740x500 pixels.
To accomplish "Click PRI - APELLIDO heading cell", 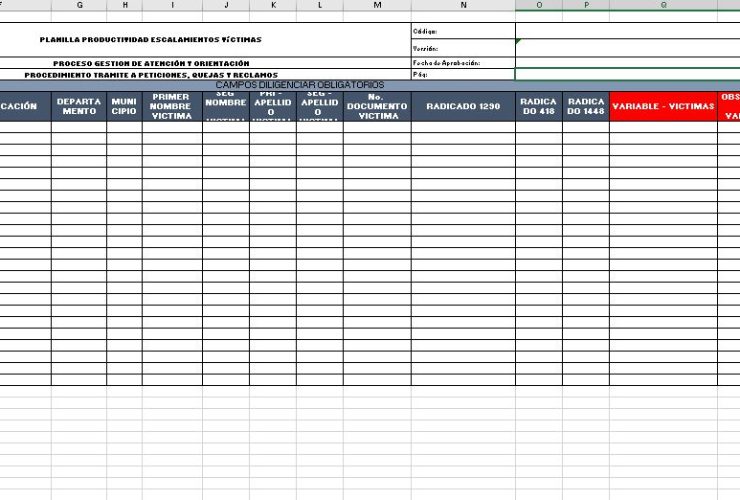I will coord(273,107).
